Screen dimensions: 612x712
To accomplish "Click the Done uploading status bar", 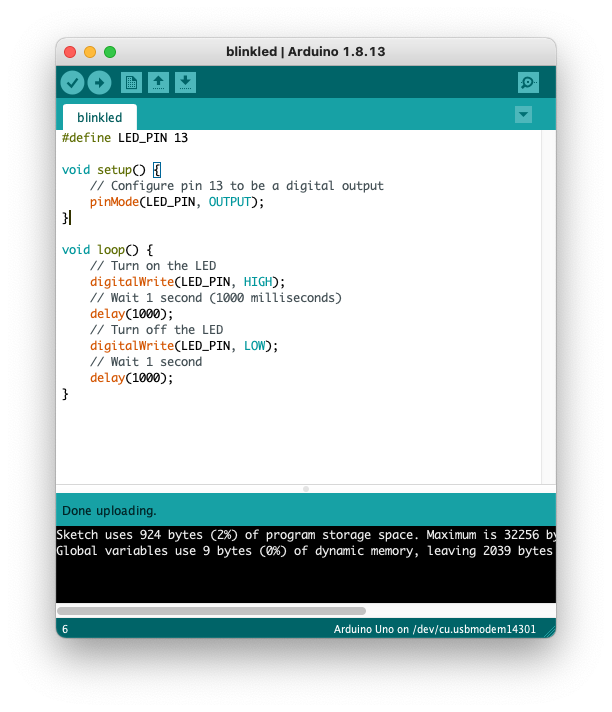I will point(300,510).
